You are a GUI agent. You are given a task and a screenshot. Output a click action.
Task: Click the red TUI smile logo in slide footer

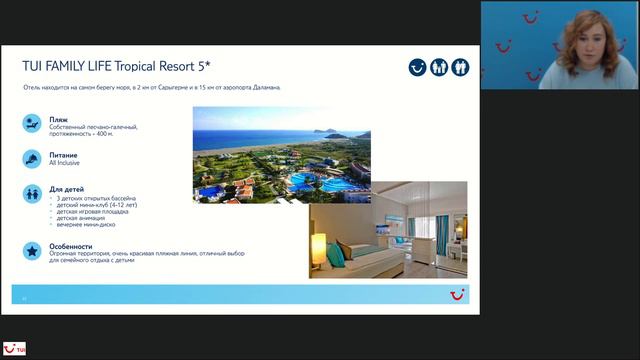pos(457,294)
